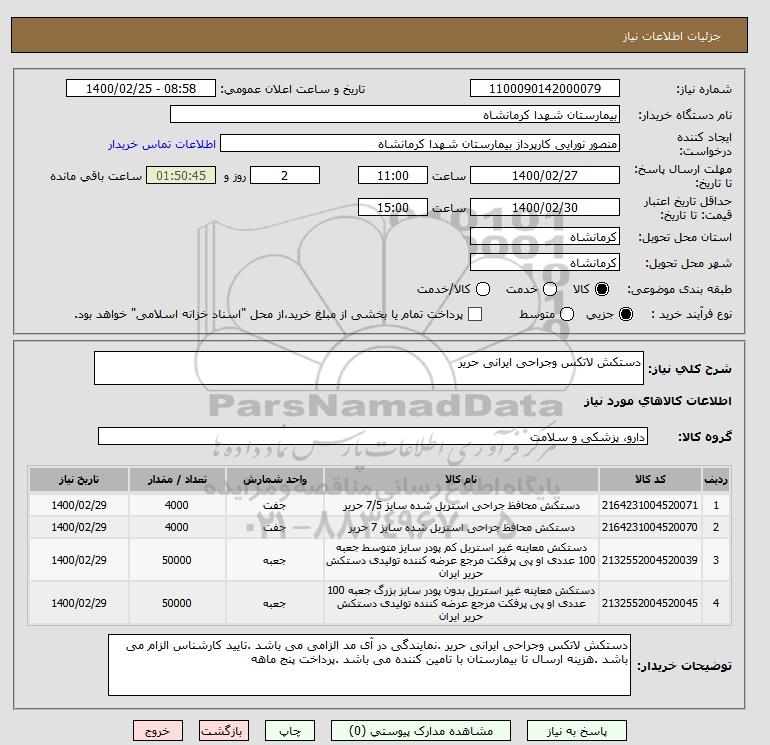Select product code 2164231004520070

650,527
